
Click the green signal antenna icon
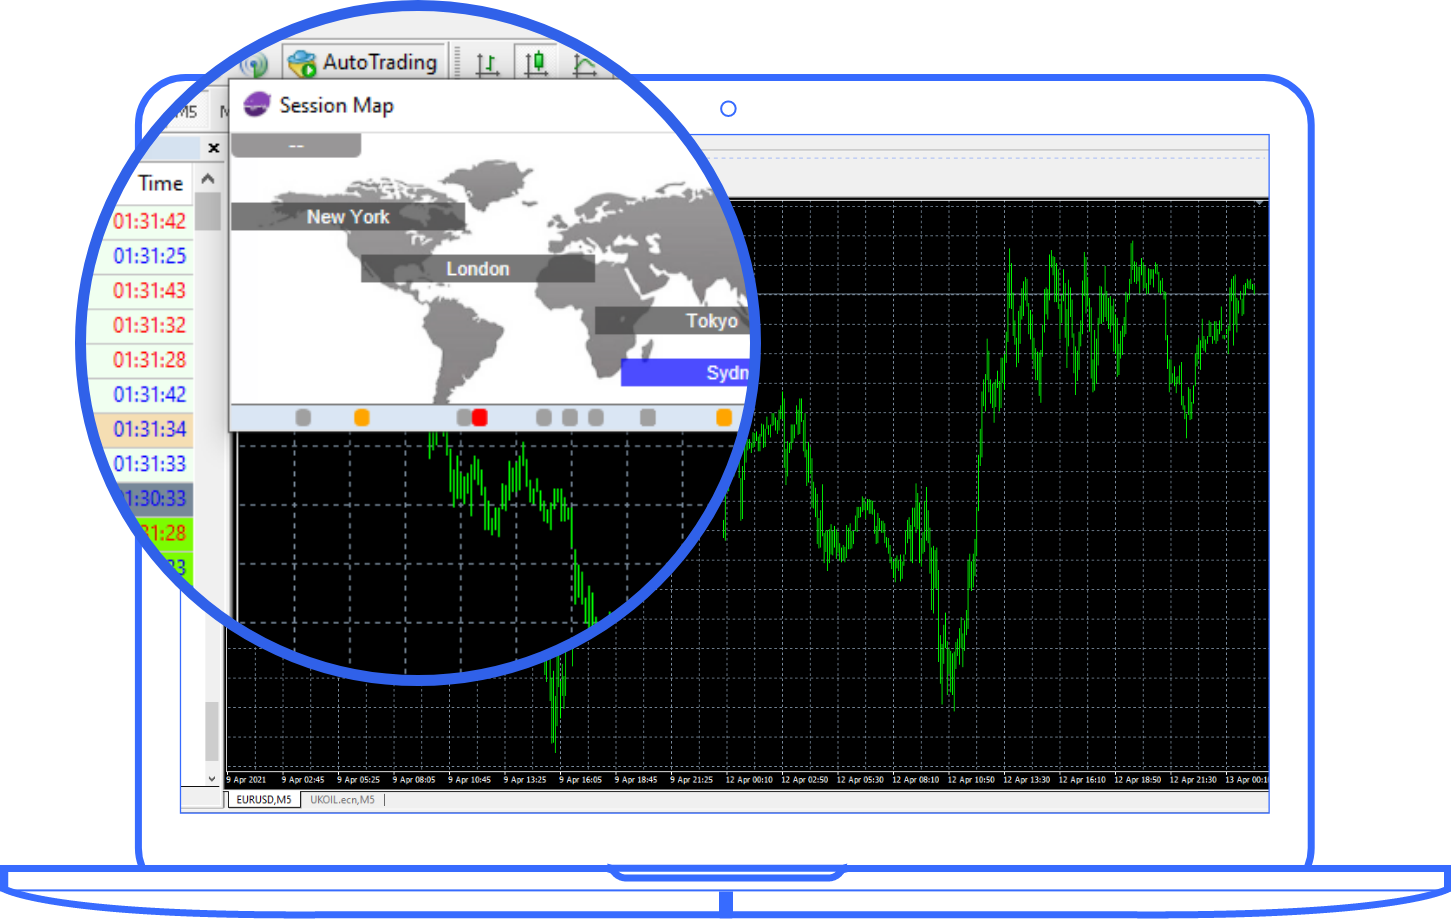pos(255,66)
